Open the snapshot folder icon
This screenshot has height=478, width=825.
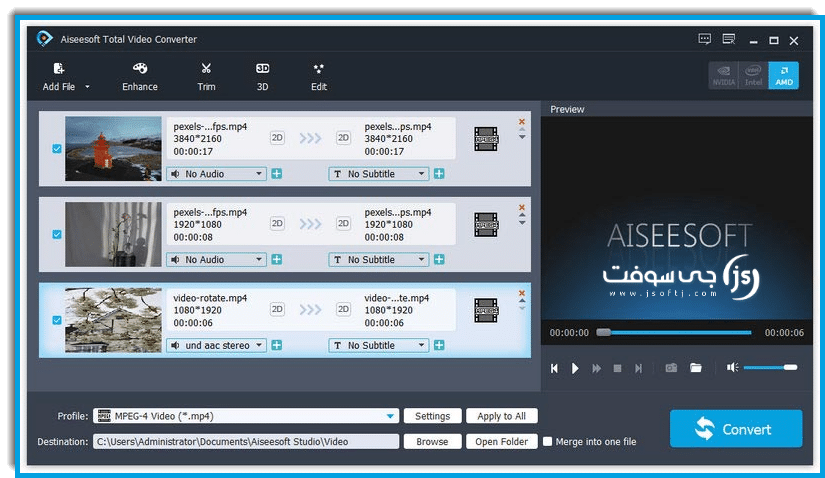tap(696, 367)
